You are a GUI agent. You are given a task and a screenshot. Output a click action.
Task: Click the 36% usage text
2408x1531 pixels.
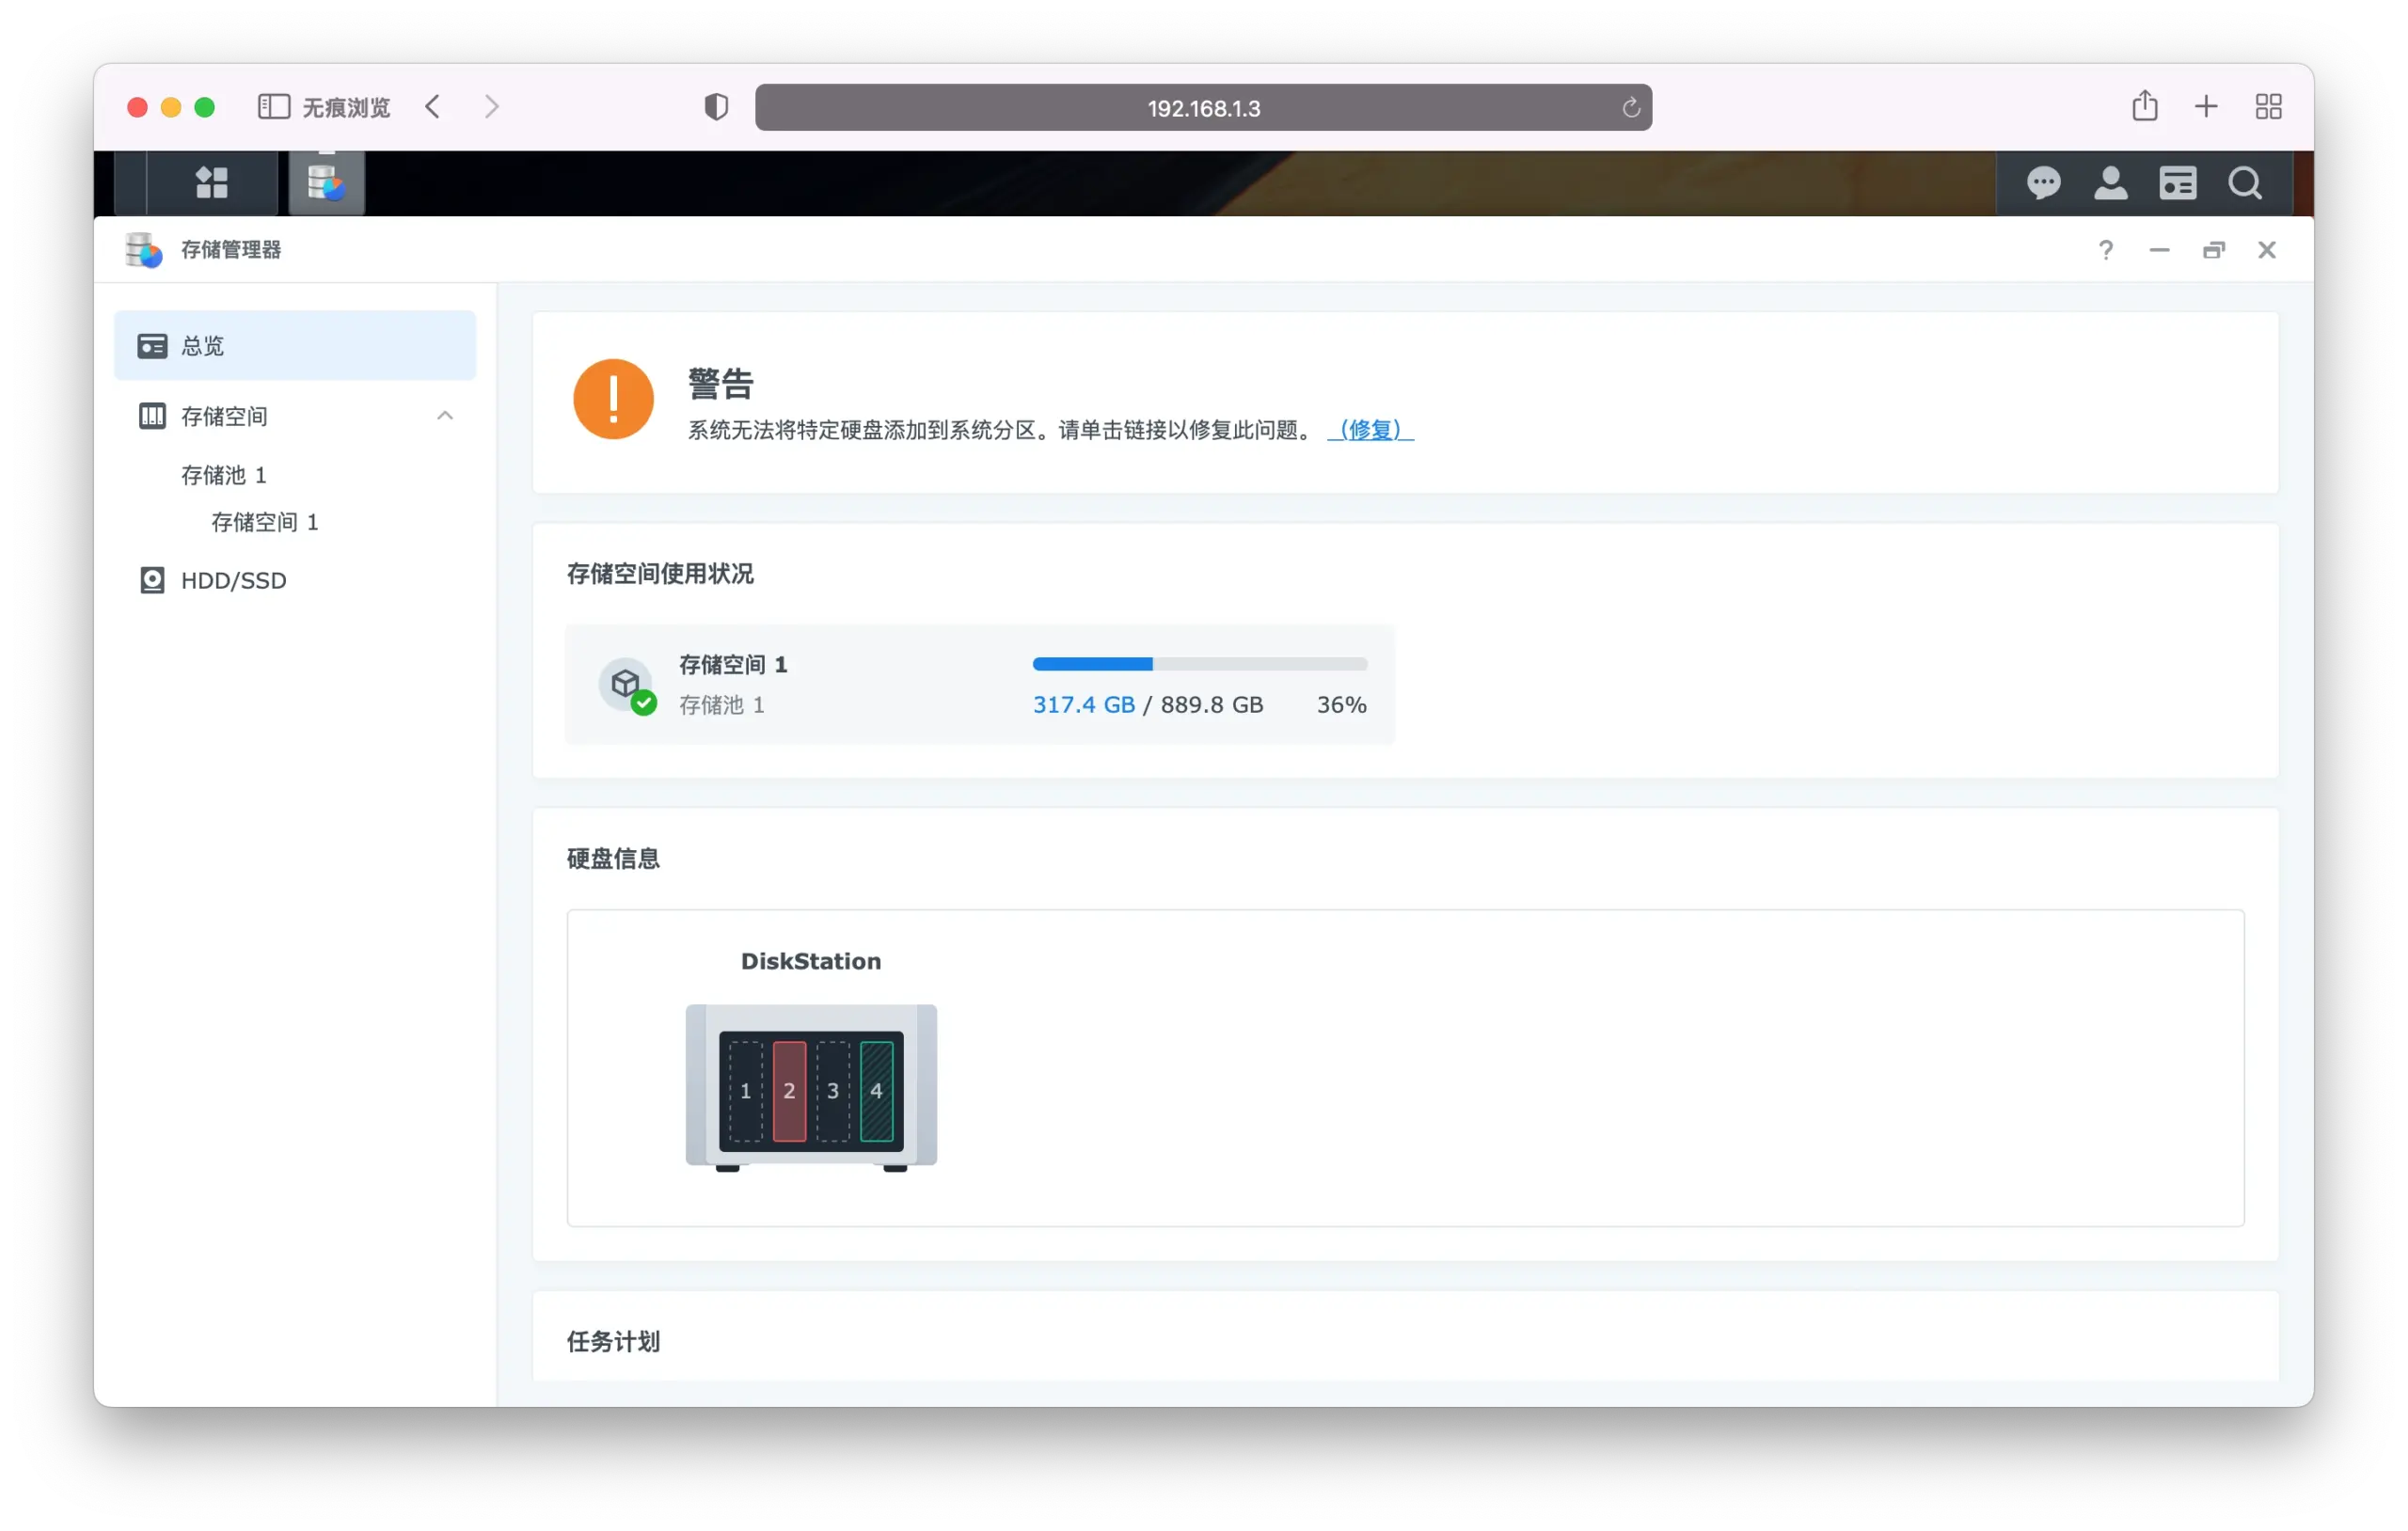(1341, 705)
